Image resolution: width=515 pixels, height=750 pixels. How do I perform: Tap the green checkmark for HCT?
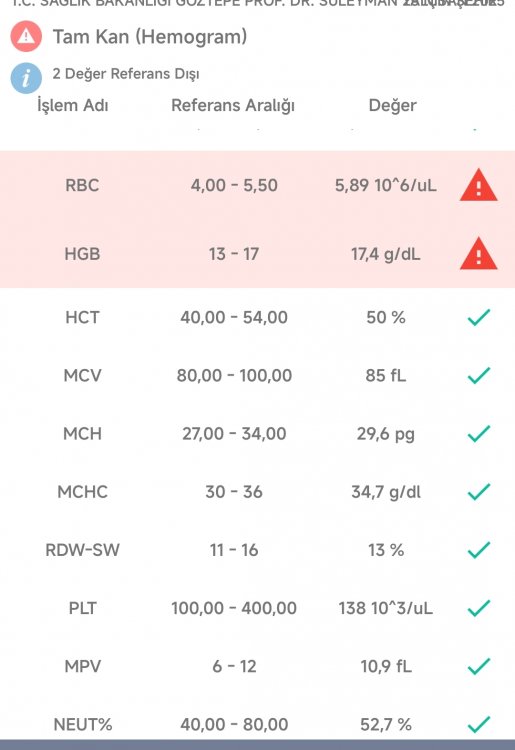tap(479, 318)
